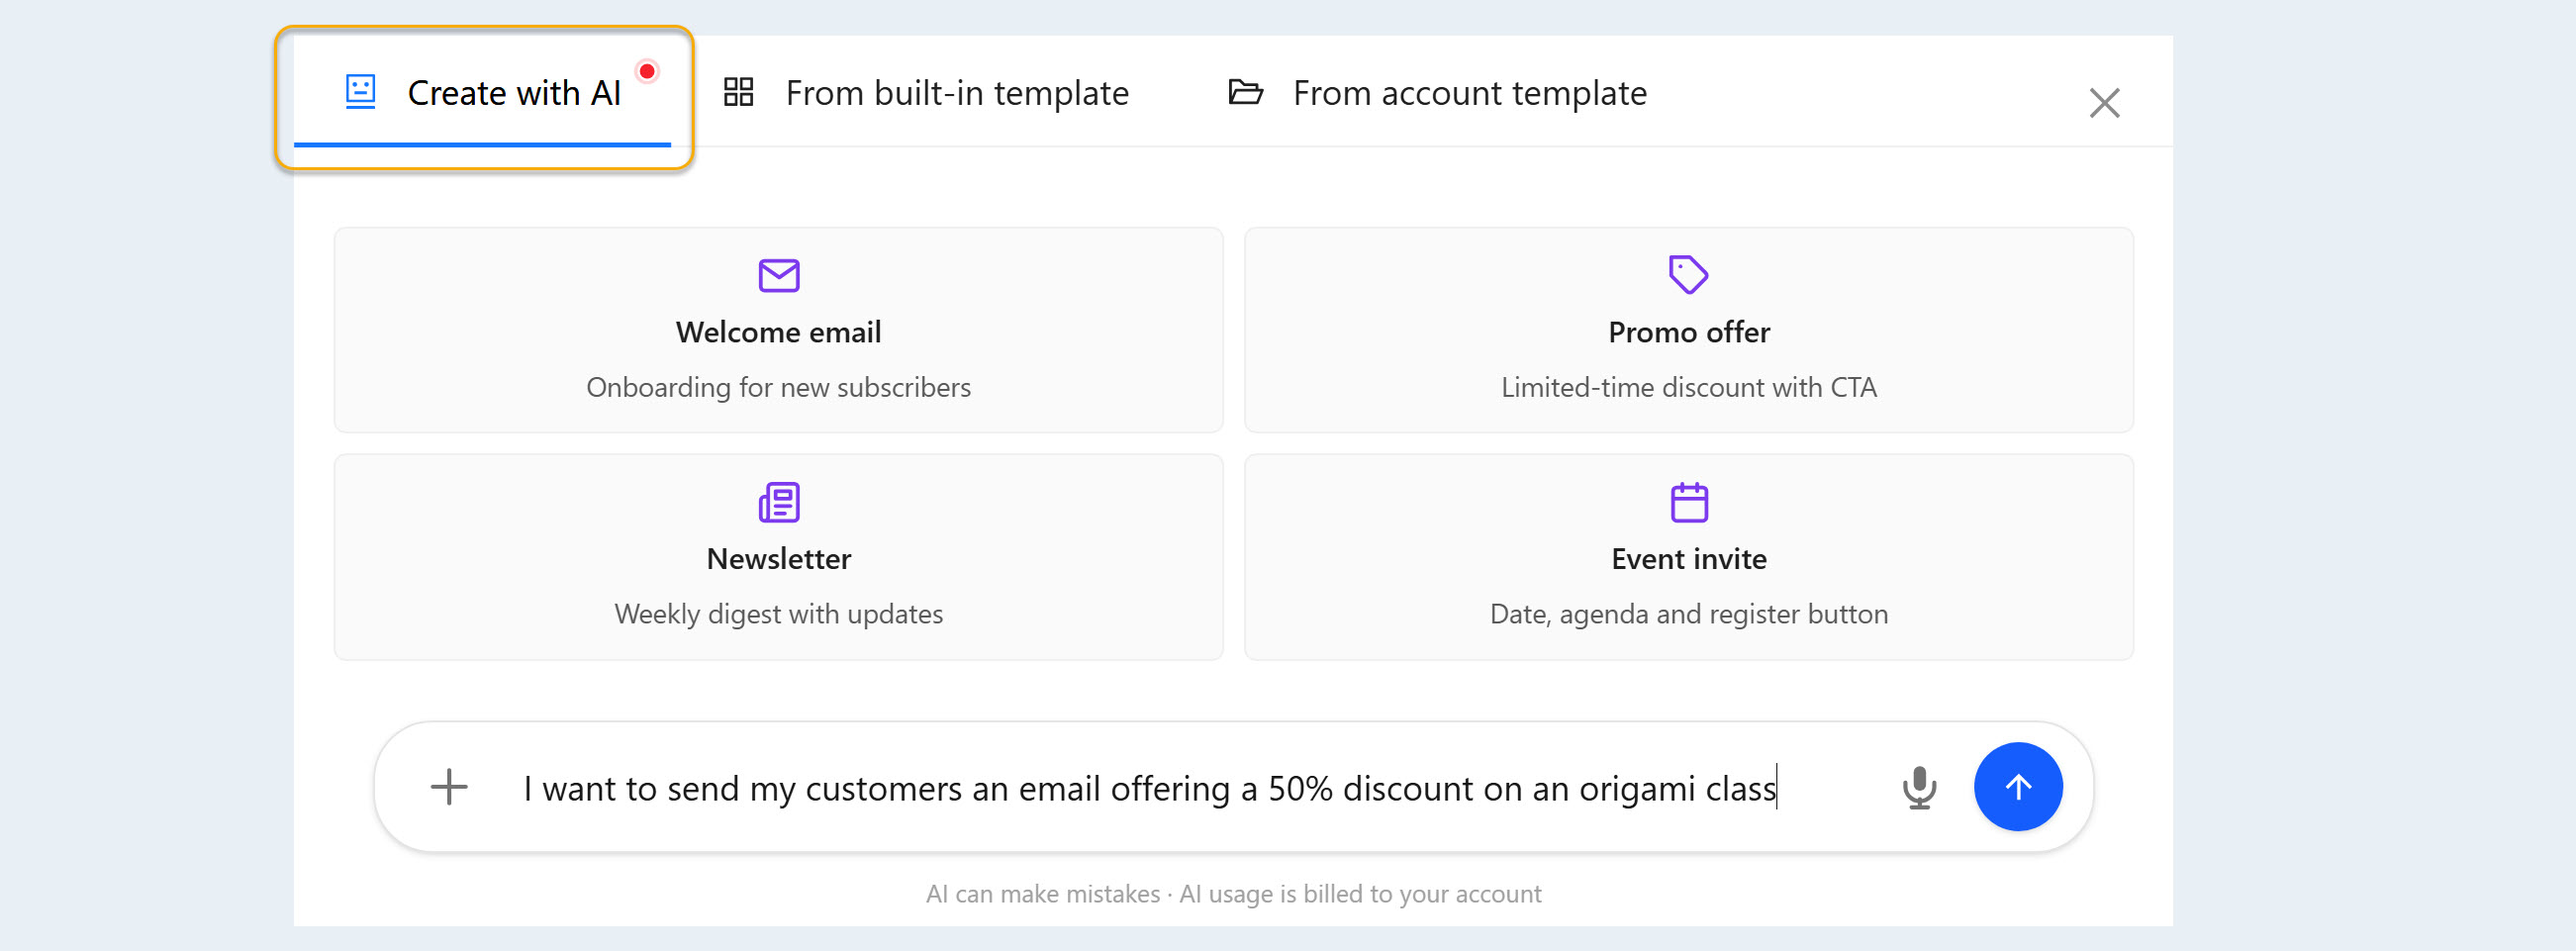Open the From account template tab
Image resolution: width=2576 pixels, height=951 pixels.
pyautogui.click(x=1437, y=93)
